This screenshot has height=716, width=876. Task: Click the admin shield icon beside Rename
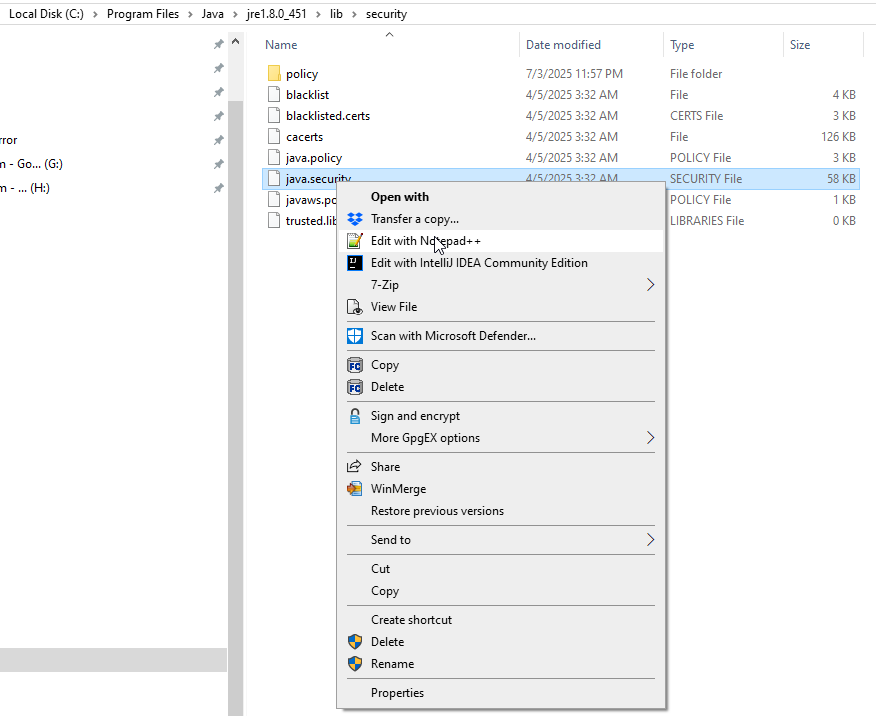point(355,664)
